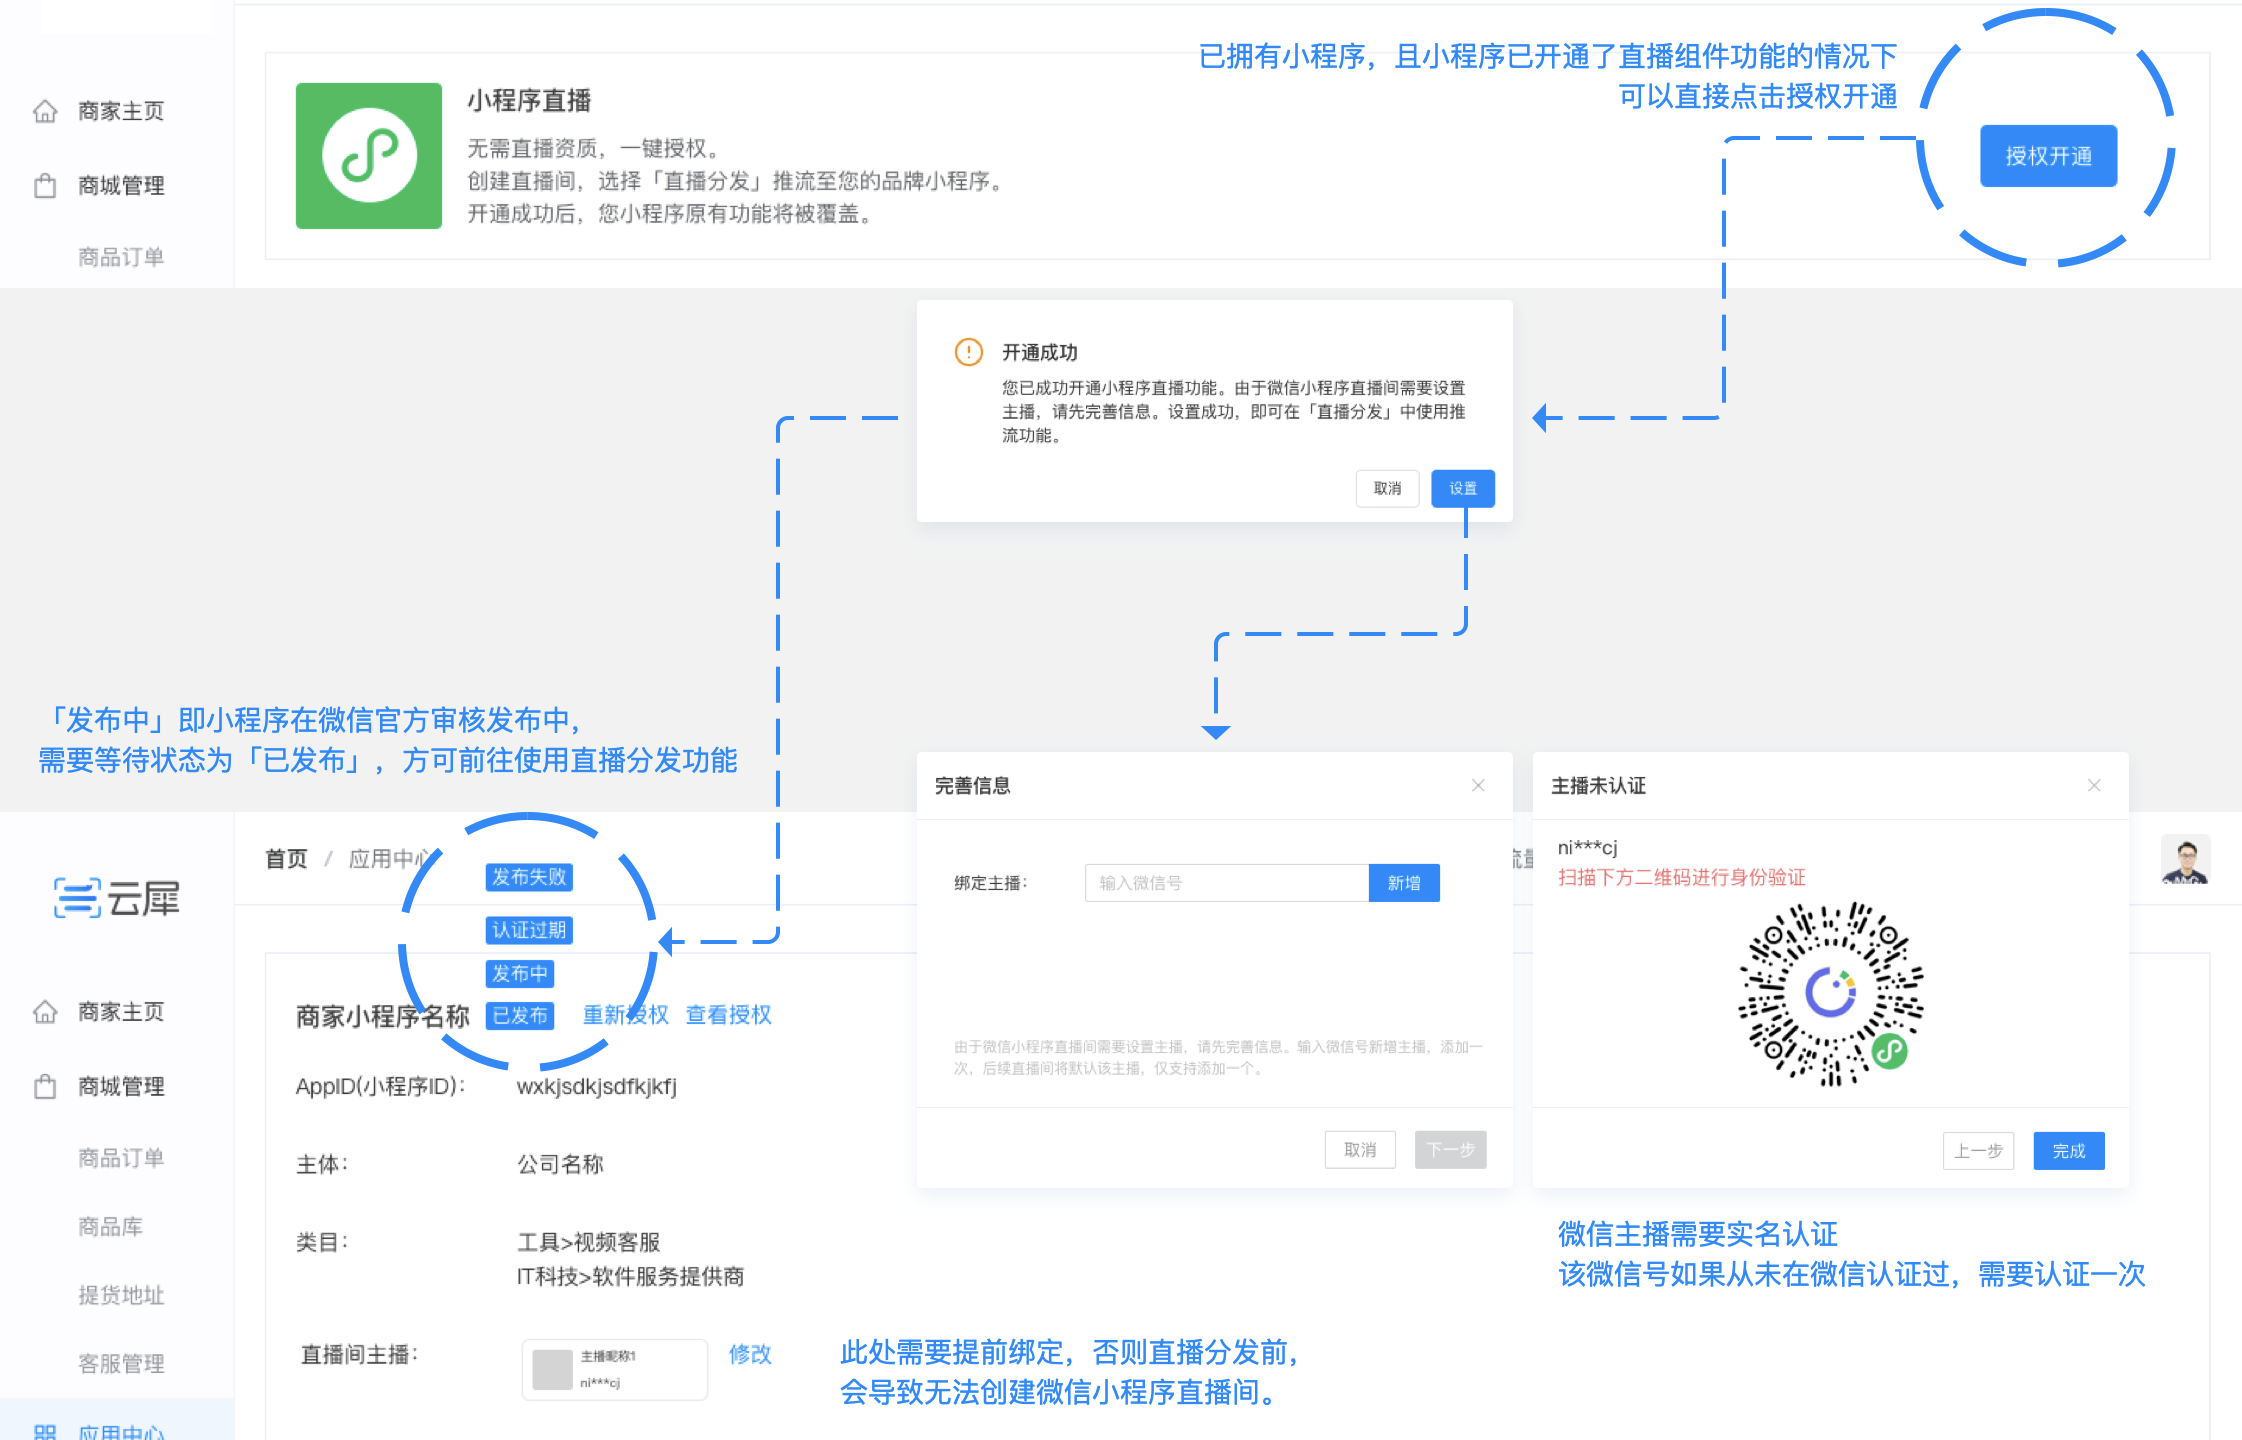Close the 完善信息 dialog
The height and width of the screenshot is (1440, 2242).
click(1478, 786)
